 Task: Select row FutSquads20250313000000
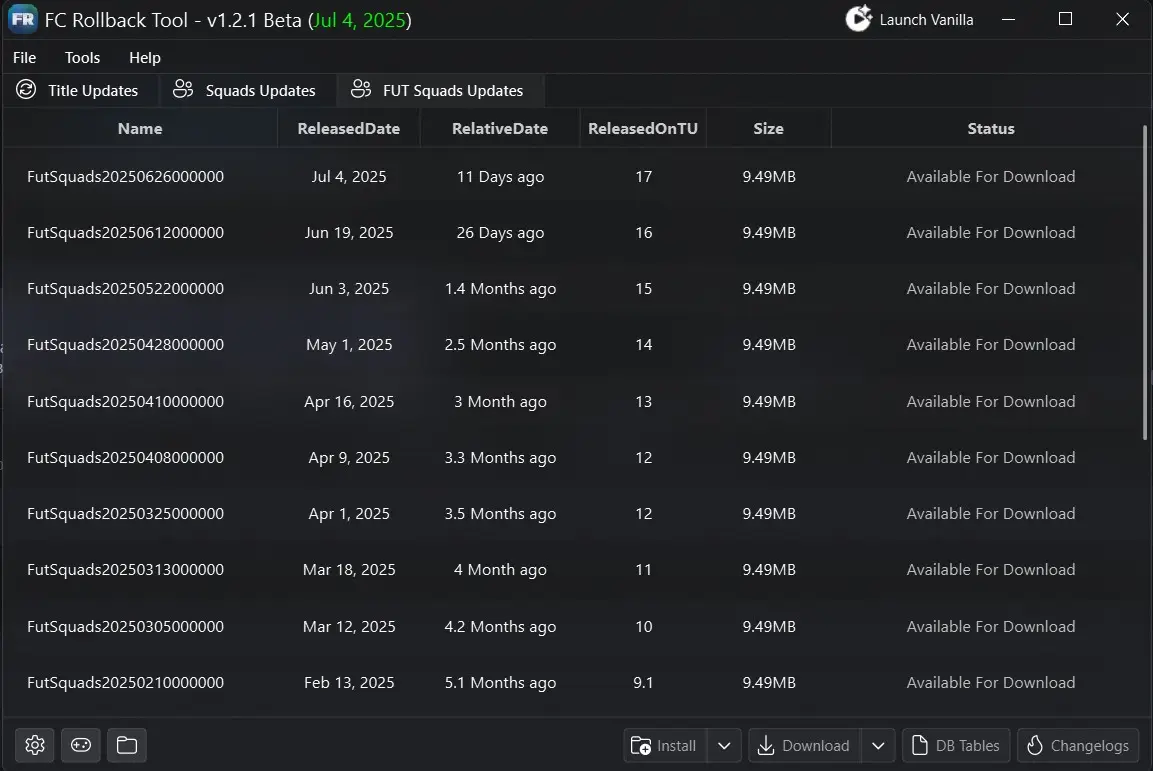pos(572,570)
